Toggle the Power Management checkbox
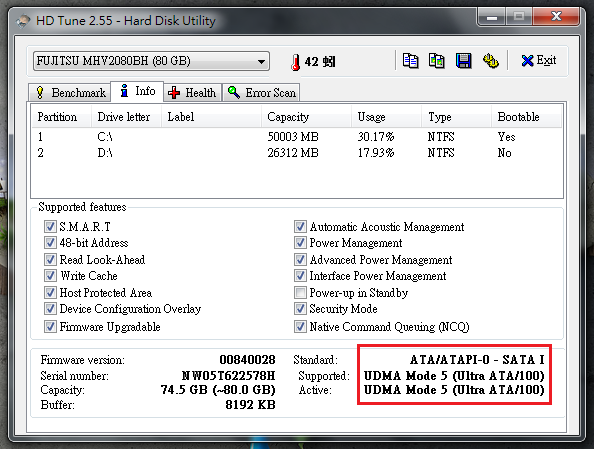The image size is (594, 449). point(300,242)
